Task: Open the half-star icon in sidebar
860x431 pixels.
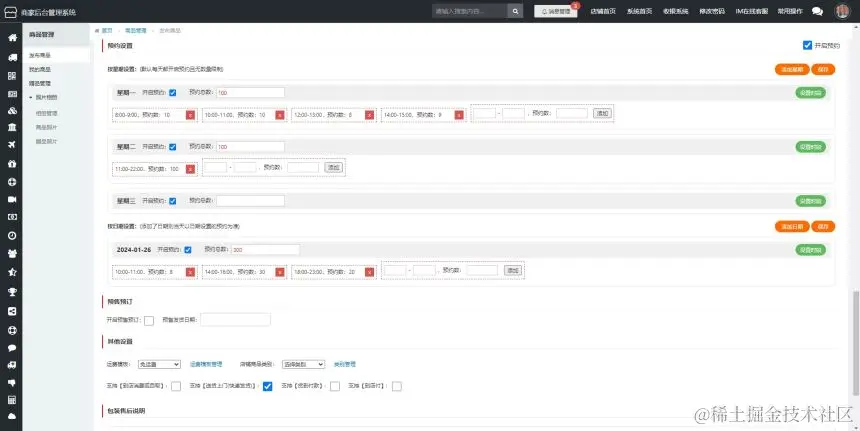Action: pyautogui.click(x=12, y=272)
